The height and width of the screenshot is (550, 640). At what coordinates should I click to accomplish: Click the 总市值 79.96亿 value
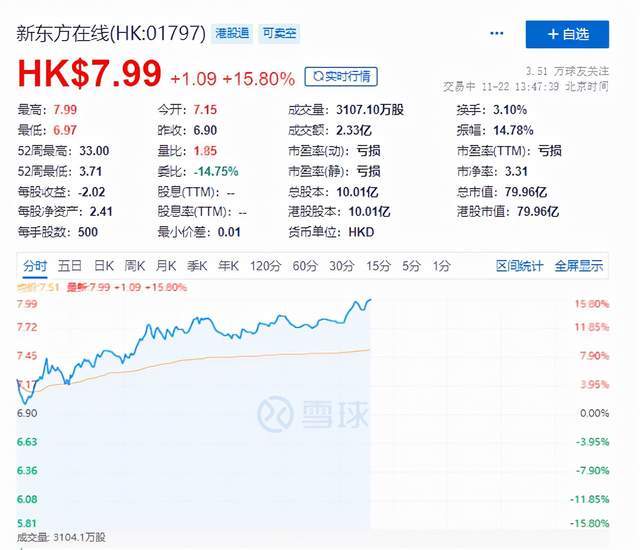tap(526, 192)
